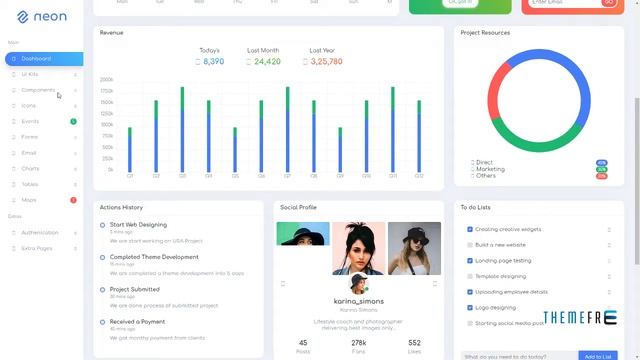Open options for Build a new website
This screenshot has height=360, width=640.
609,245
